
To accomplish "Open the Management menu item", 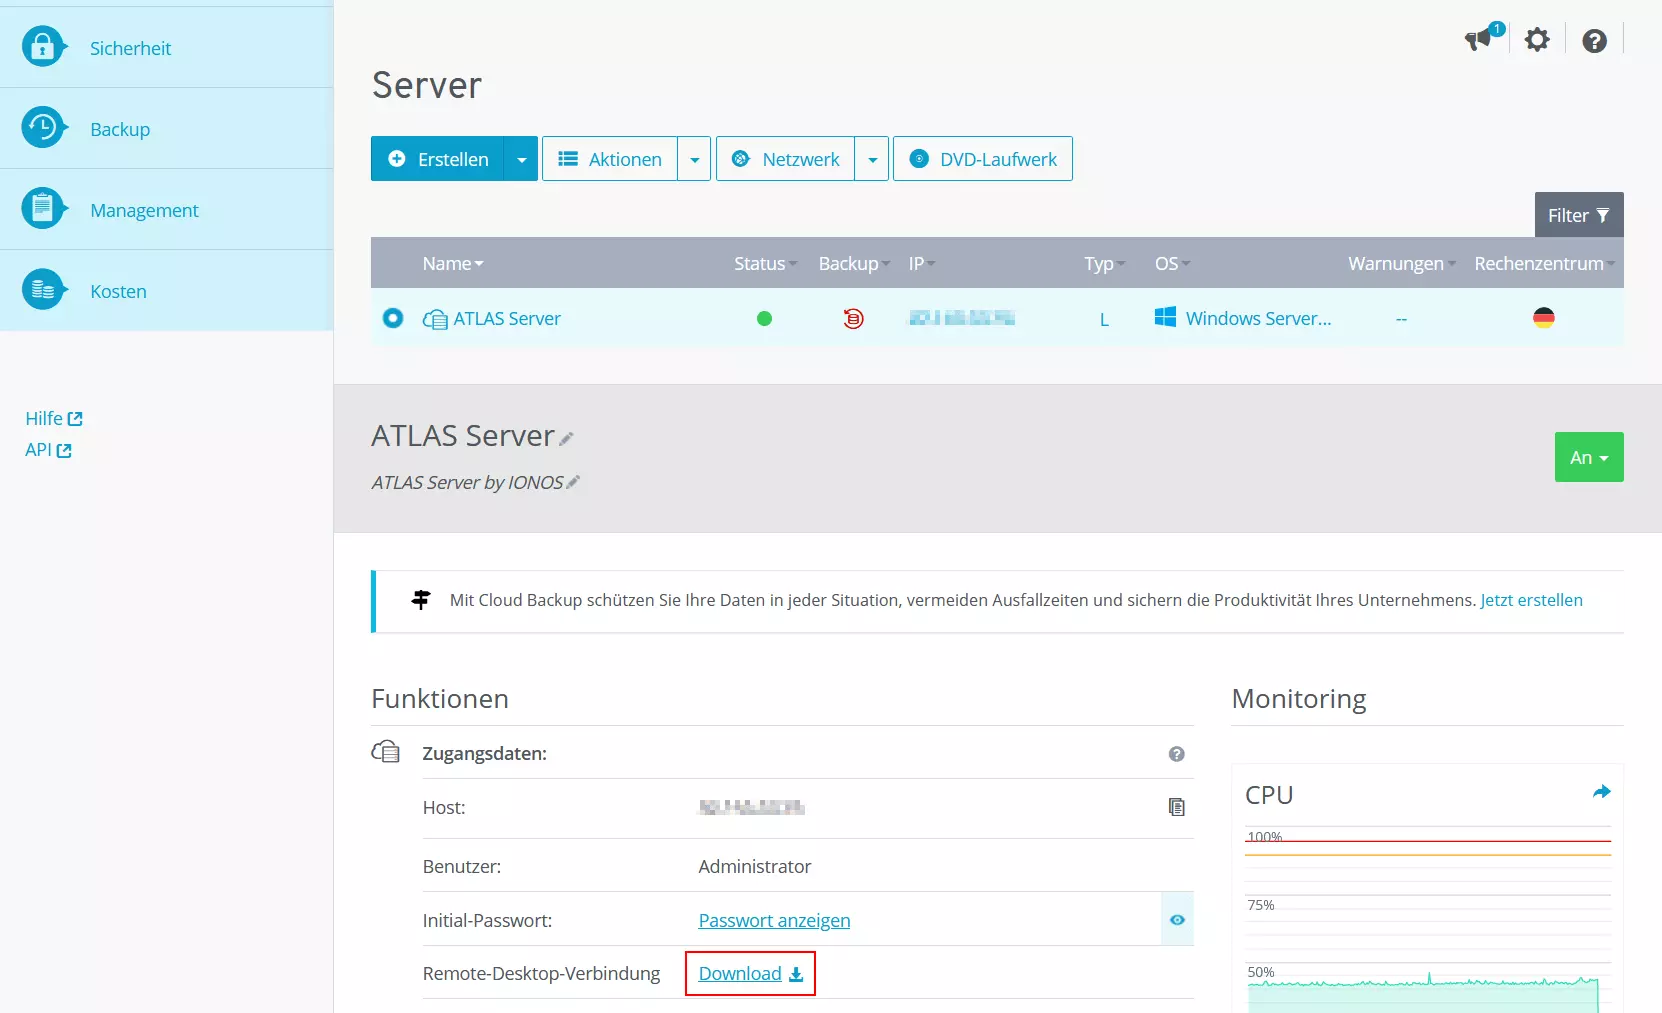I will (166, 209).
